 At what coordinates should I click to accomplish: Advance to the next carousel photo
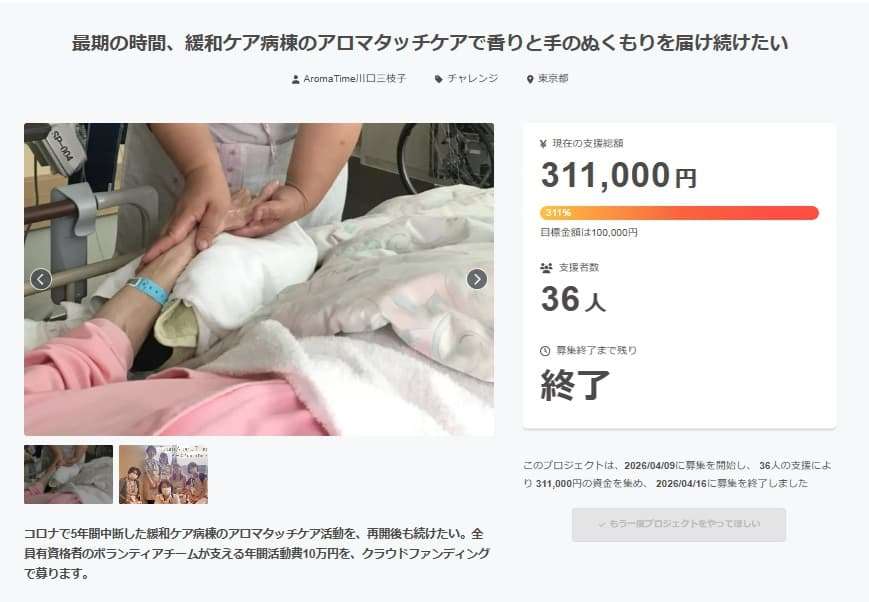tap(477, 279)
